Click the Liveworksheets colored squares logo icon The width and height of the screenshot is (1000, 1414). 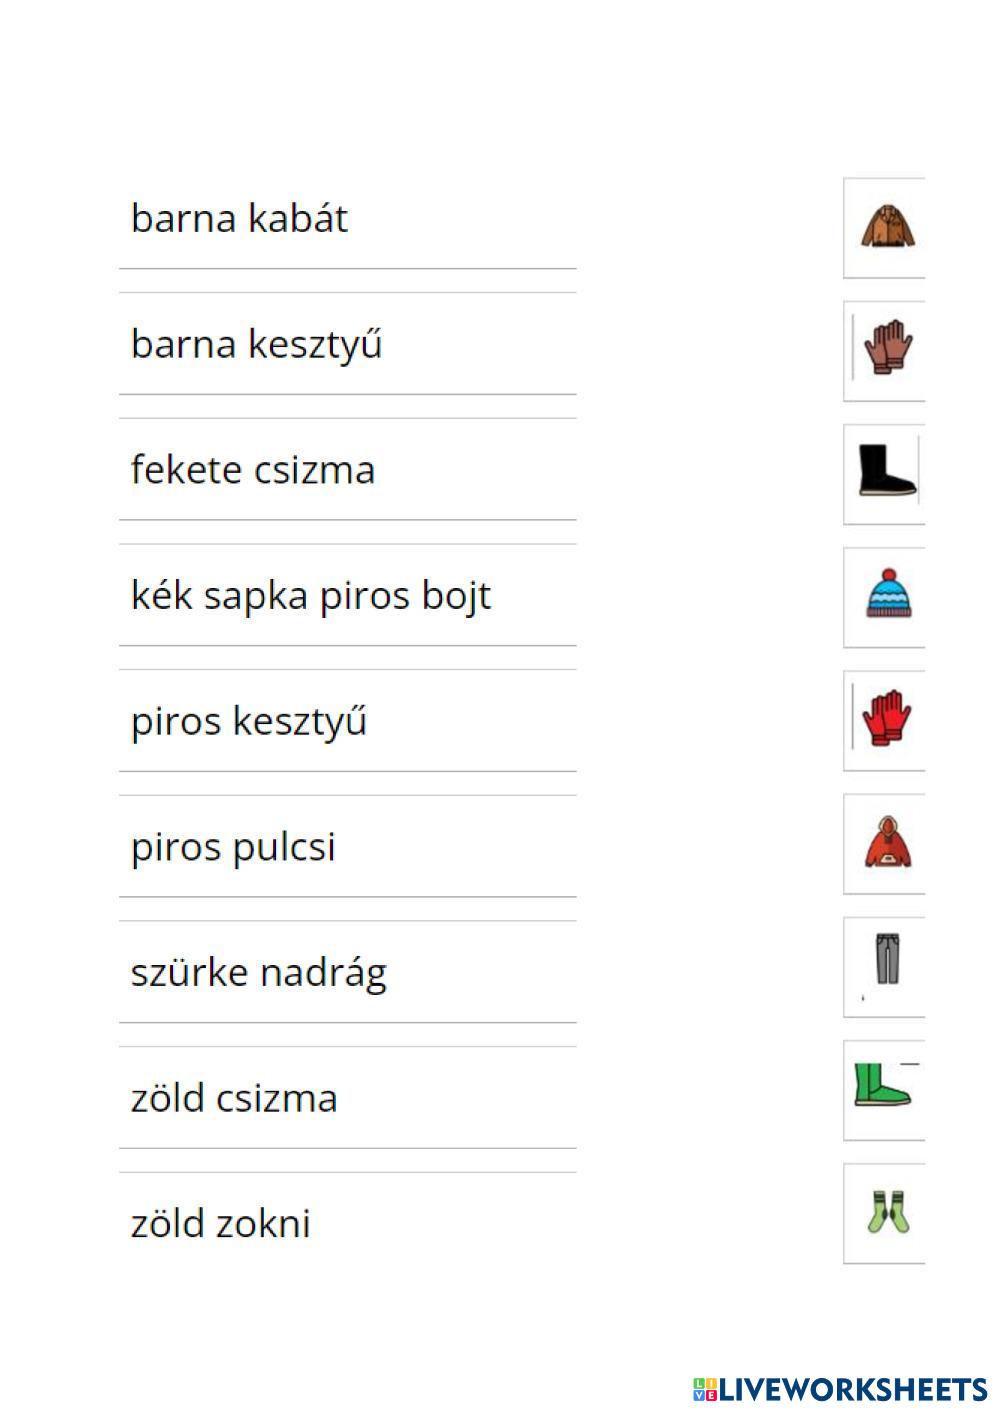[x=704, y=1389]
